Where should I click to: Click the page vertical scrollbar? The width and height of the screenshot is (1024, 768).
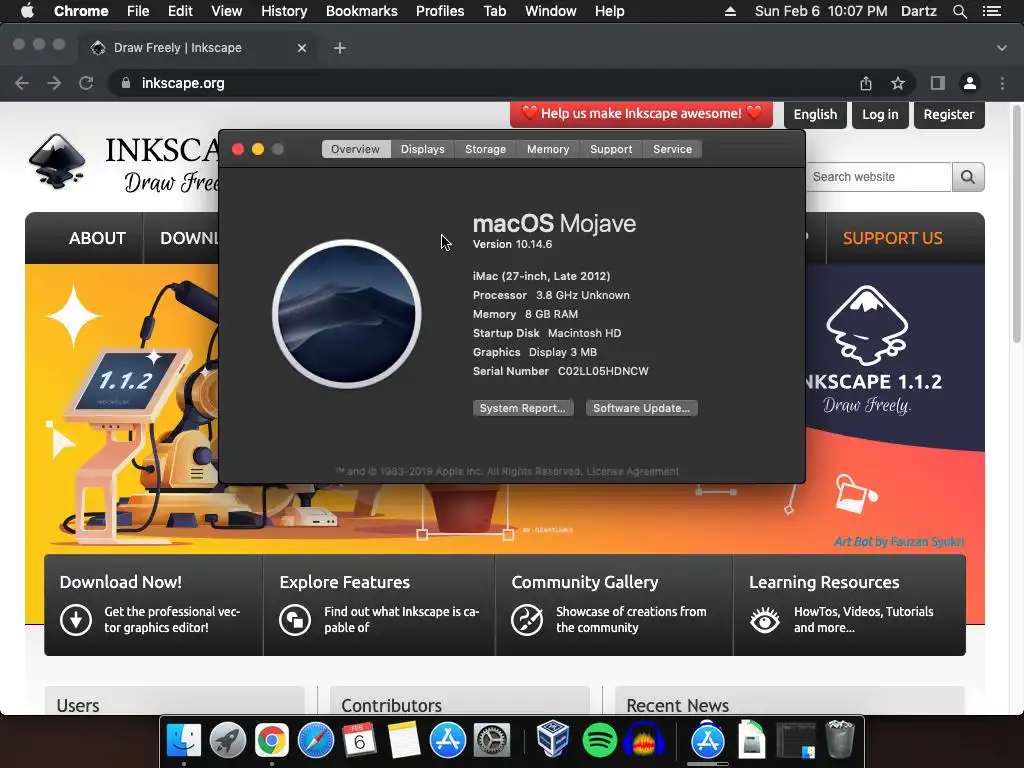pos(1016,222)
